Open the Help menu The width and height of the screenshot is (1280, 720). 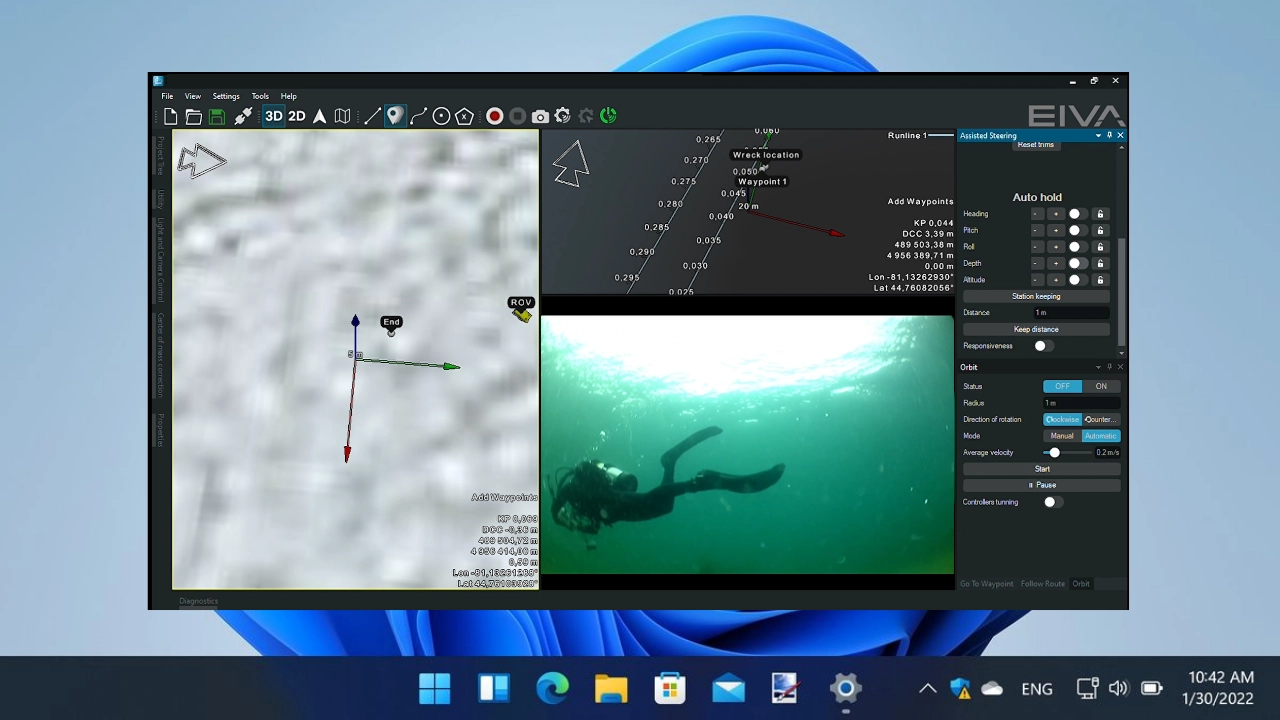coord(289,96)
